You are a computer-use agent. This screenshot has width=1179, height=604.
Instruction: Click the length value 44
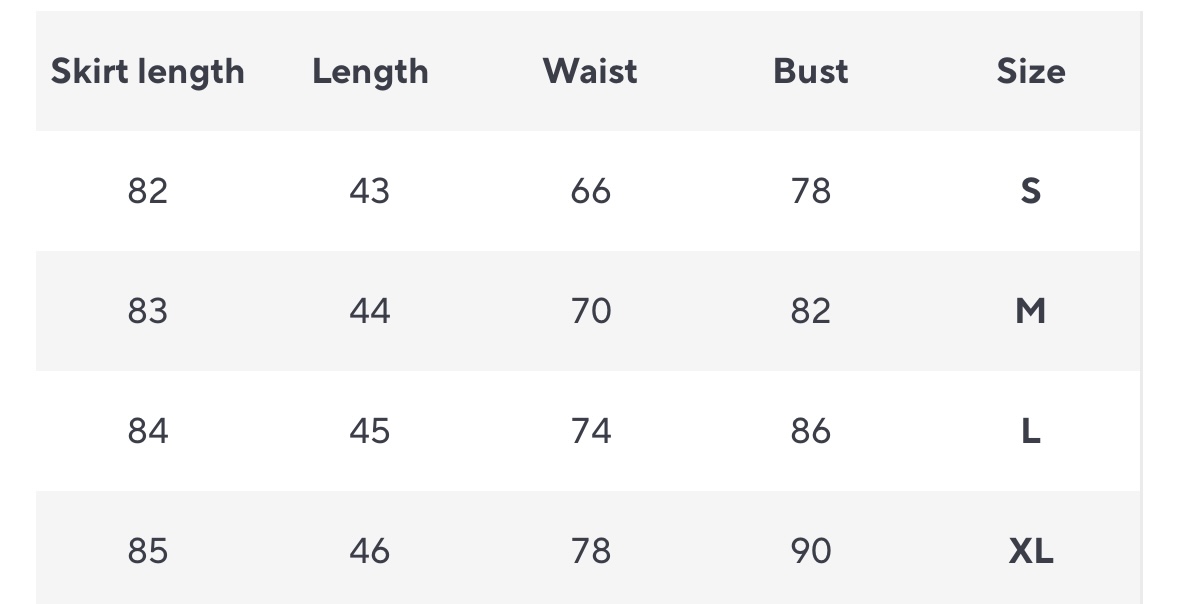click(370, 311)
